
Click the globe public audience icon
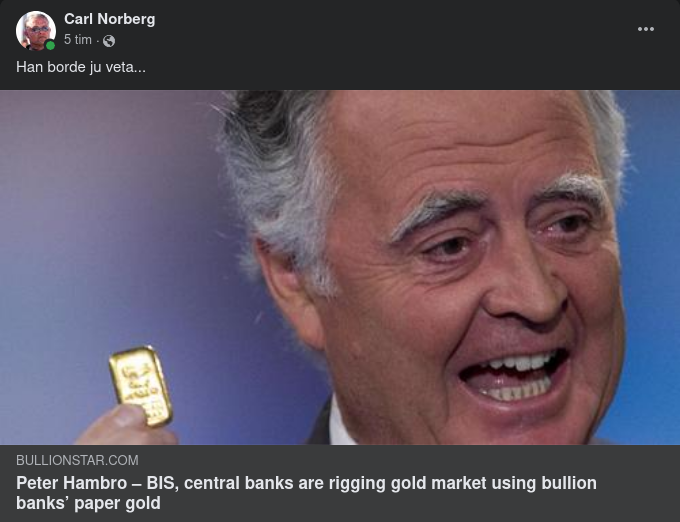[109, 41]
